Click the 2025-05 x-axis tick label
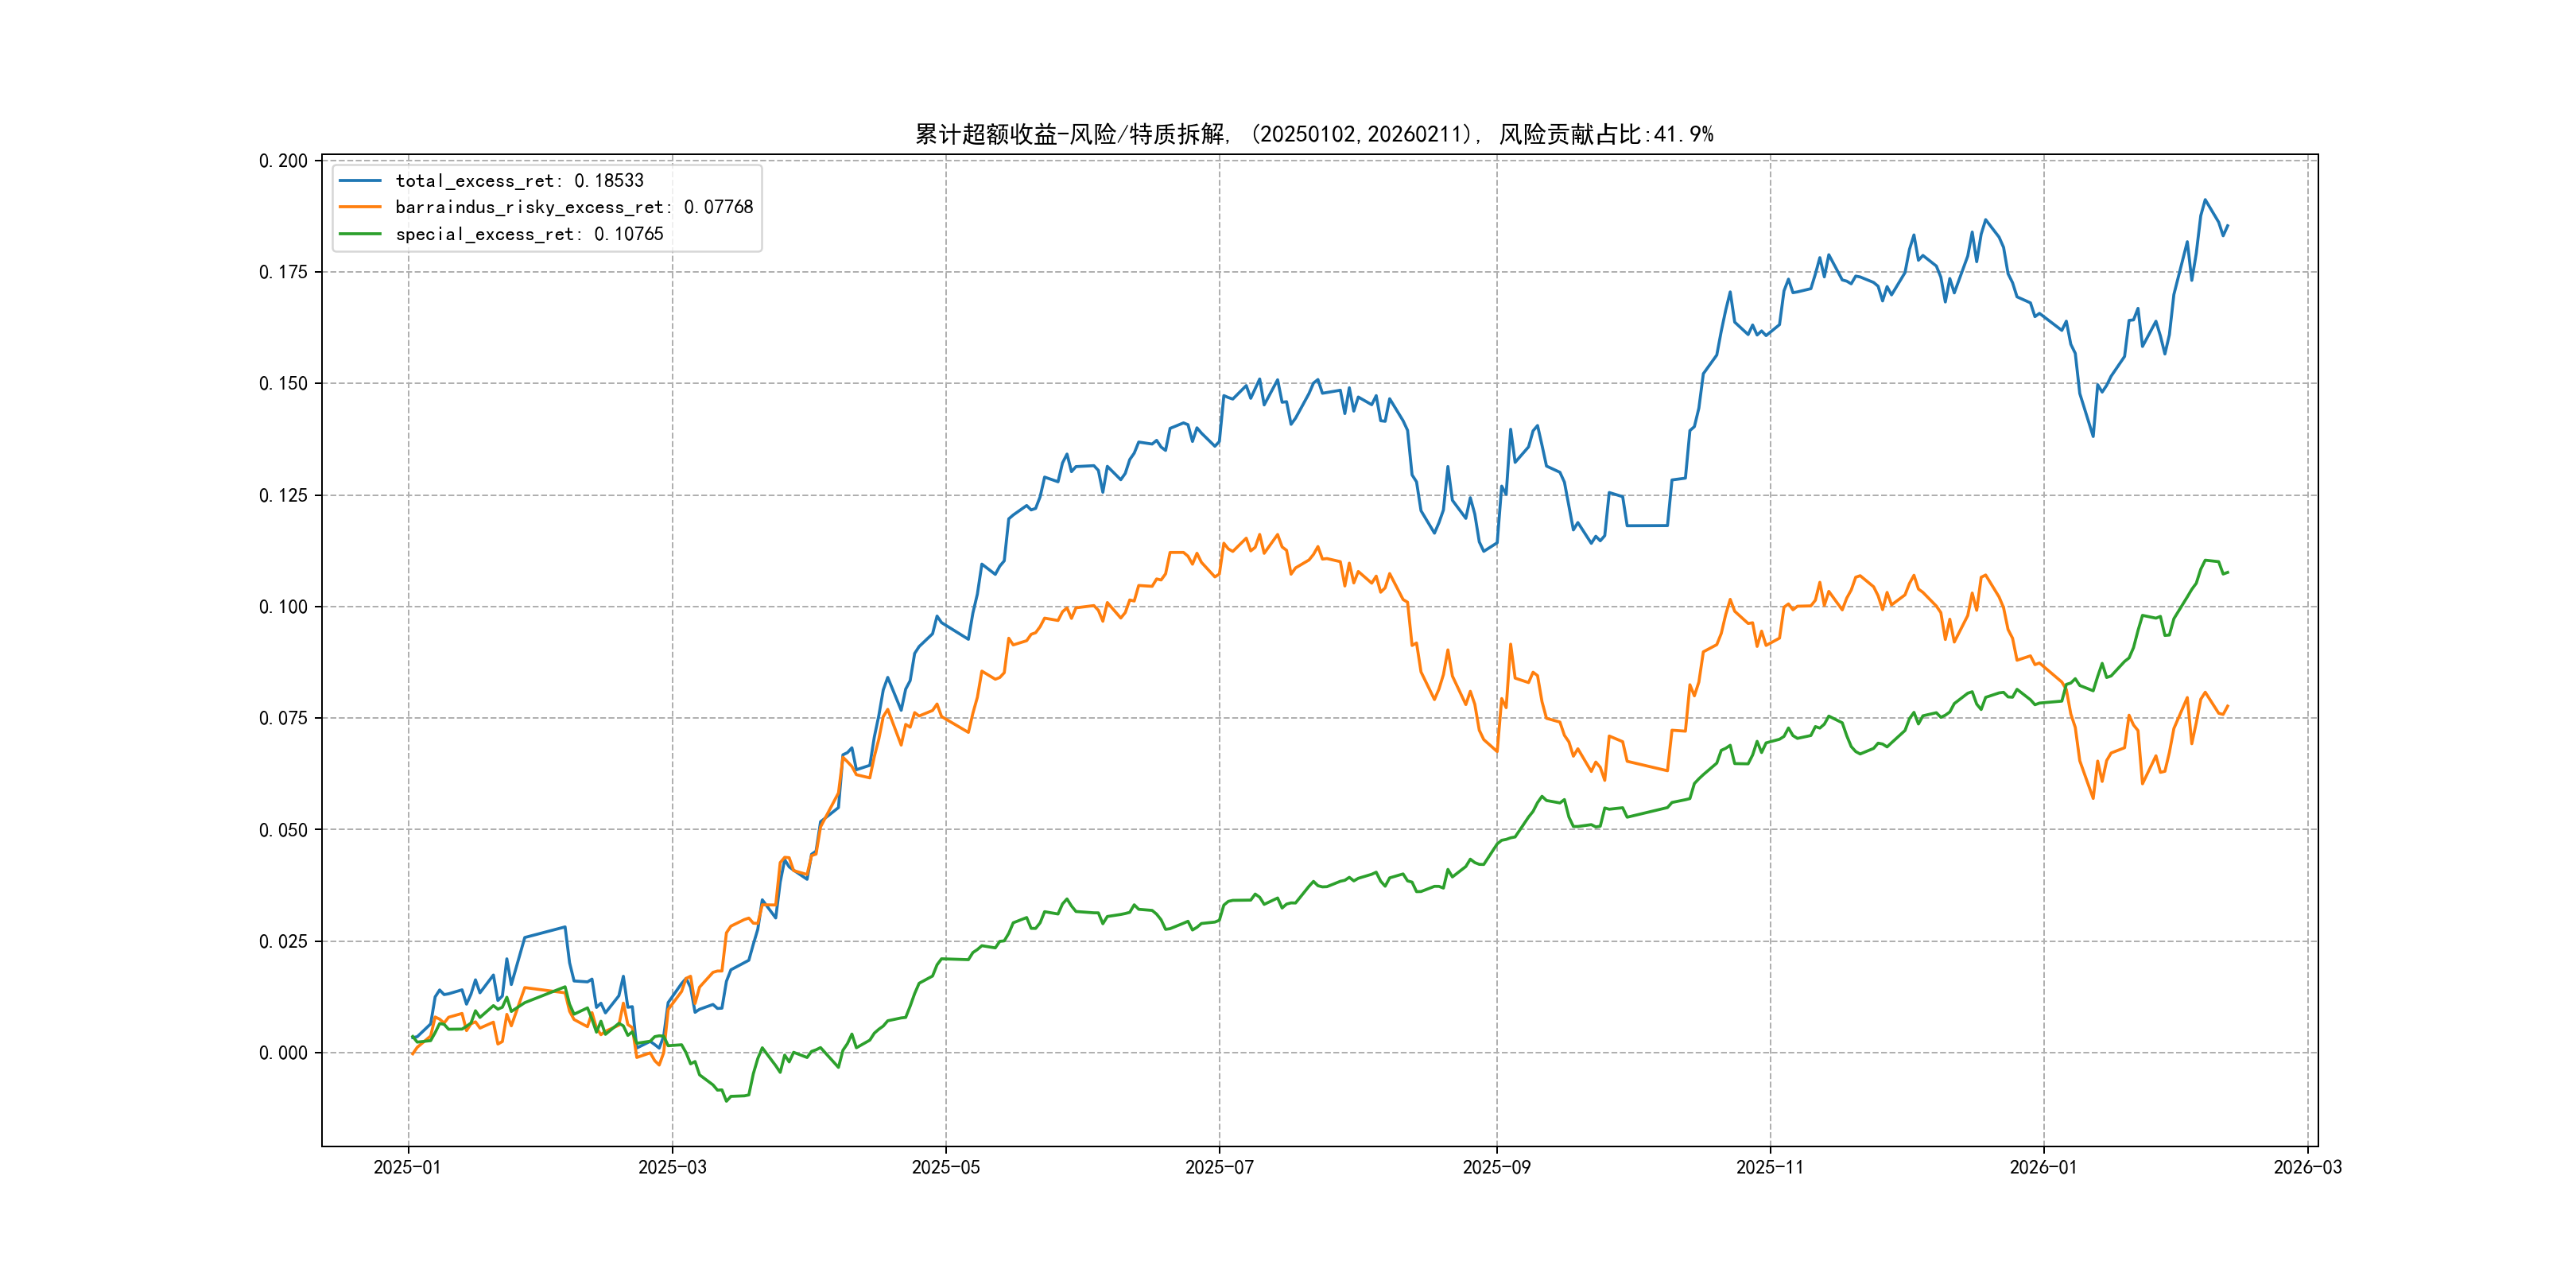This screenshot has height=1288, width=2576. 945,1167
